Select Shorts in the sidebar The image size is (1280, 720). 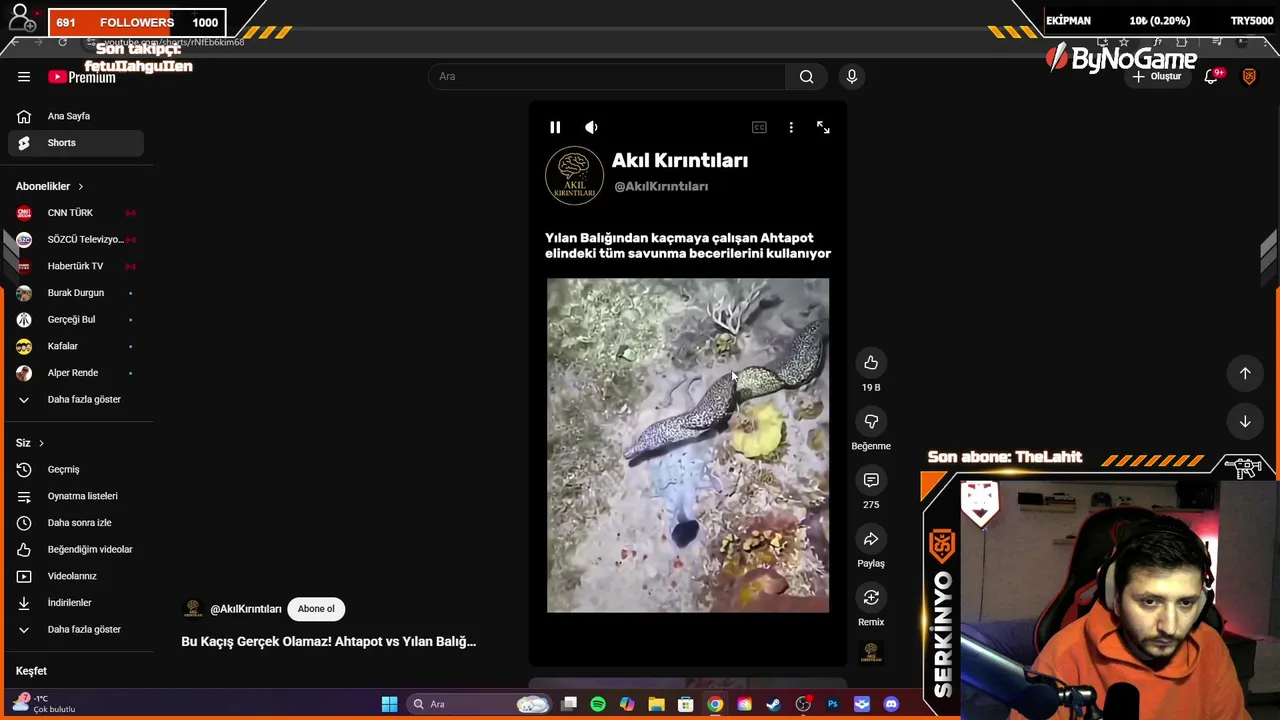[76, 143]
